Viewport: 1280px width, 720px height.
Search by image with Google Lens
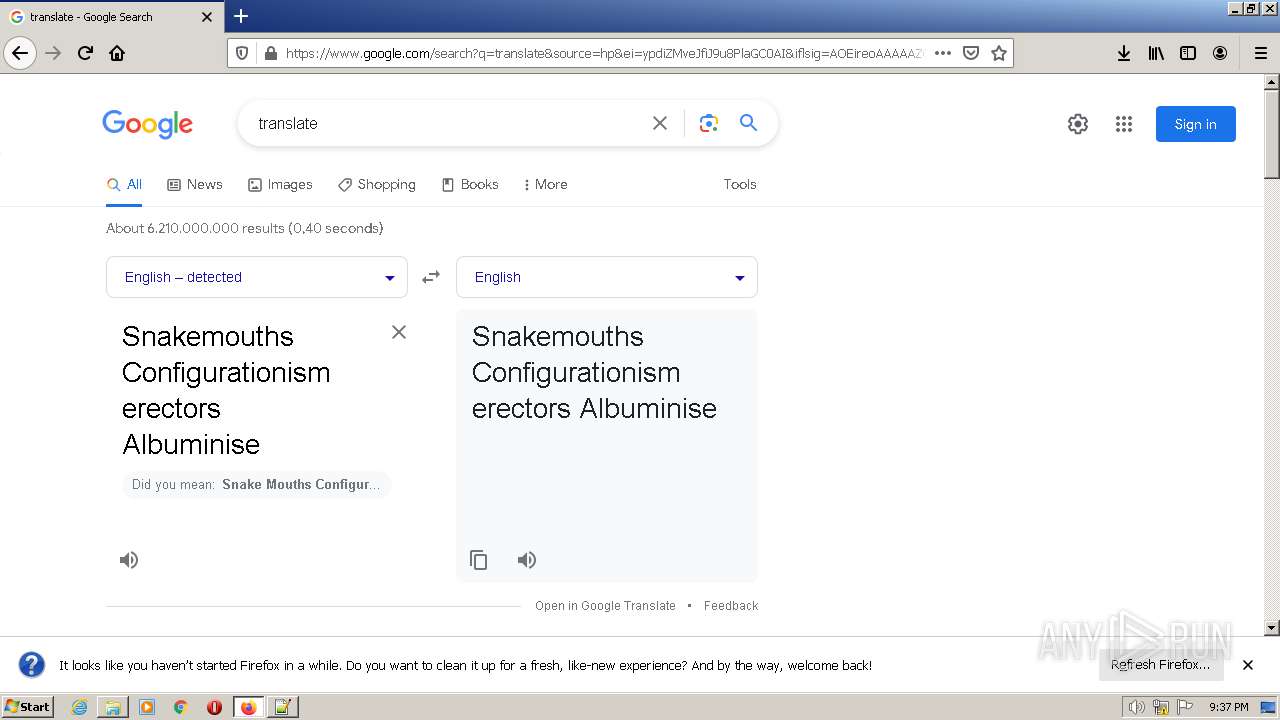(x=709, y=123)
